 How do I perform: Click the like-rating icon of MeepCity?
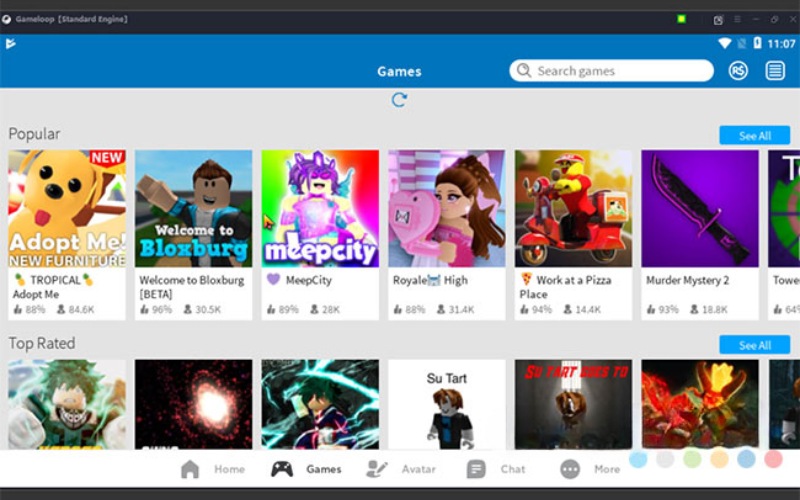271,309
